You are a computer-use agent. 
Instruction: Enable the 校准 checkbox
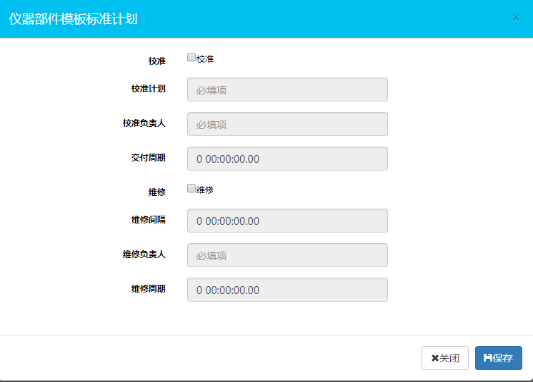point(191,57)
